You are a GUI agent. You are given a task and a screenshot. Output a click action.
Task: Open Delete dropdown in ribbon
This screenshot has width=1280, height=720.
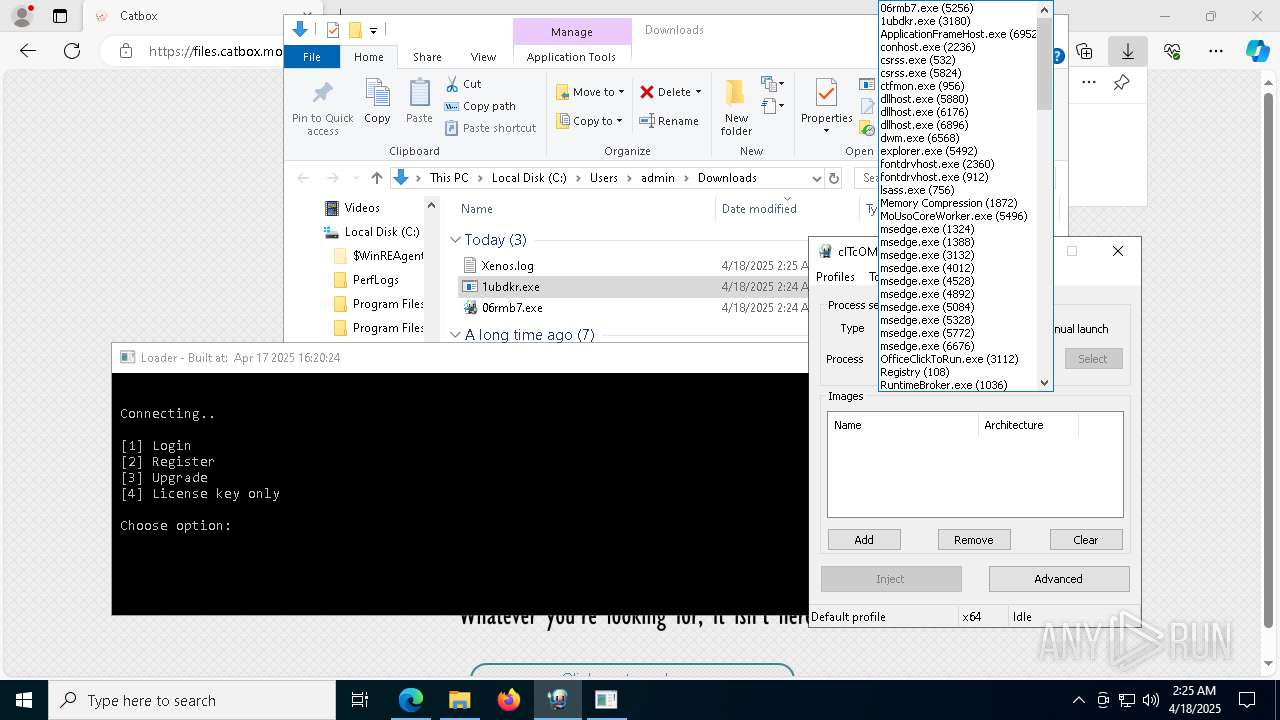671,92
